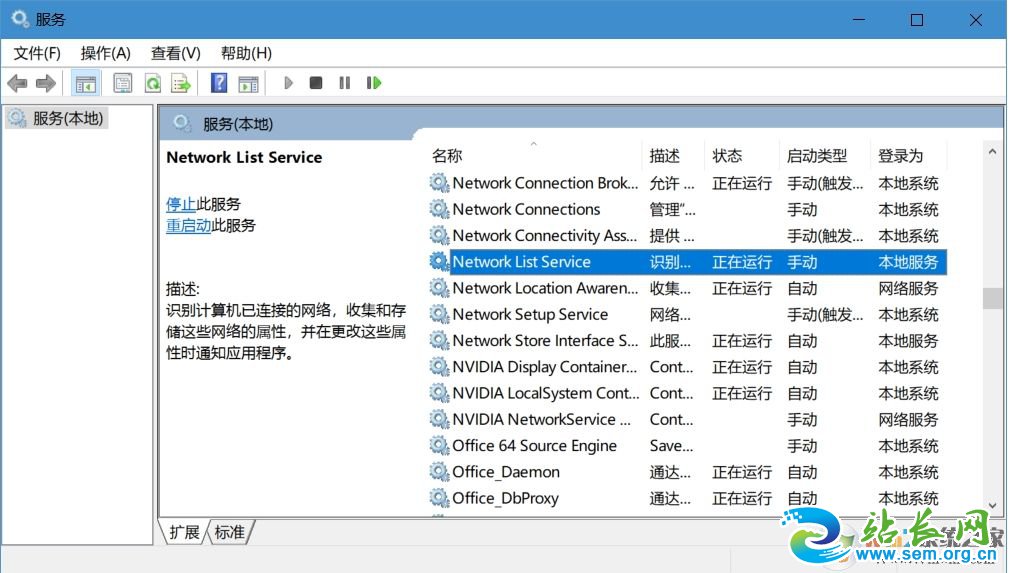This screenshot has height=573, width=1011.
Task: Click the 服务(本地) panel header
Action: pyautogui.click(x=238, y=124)
